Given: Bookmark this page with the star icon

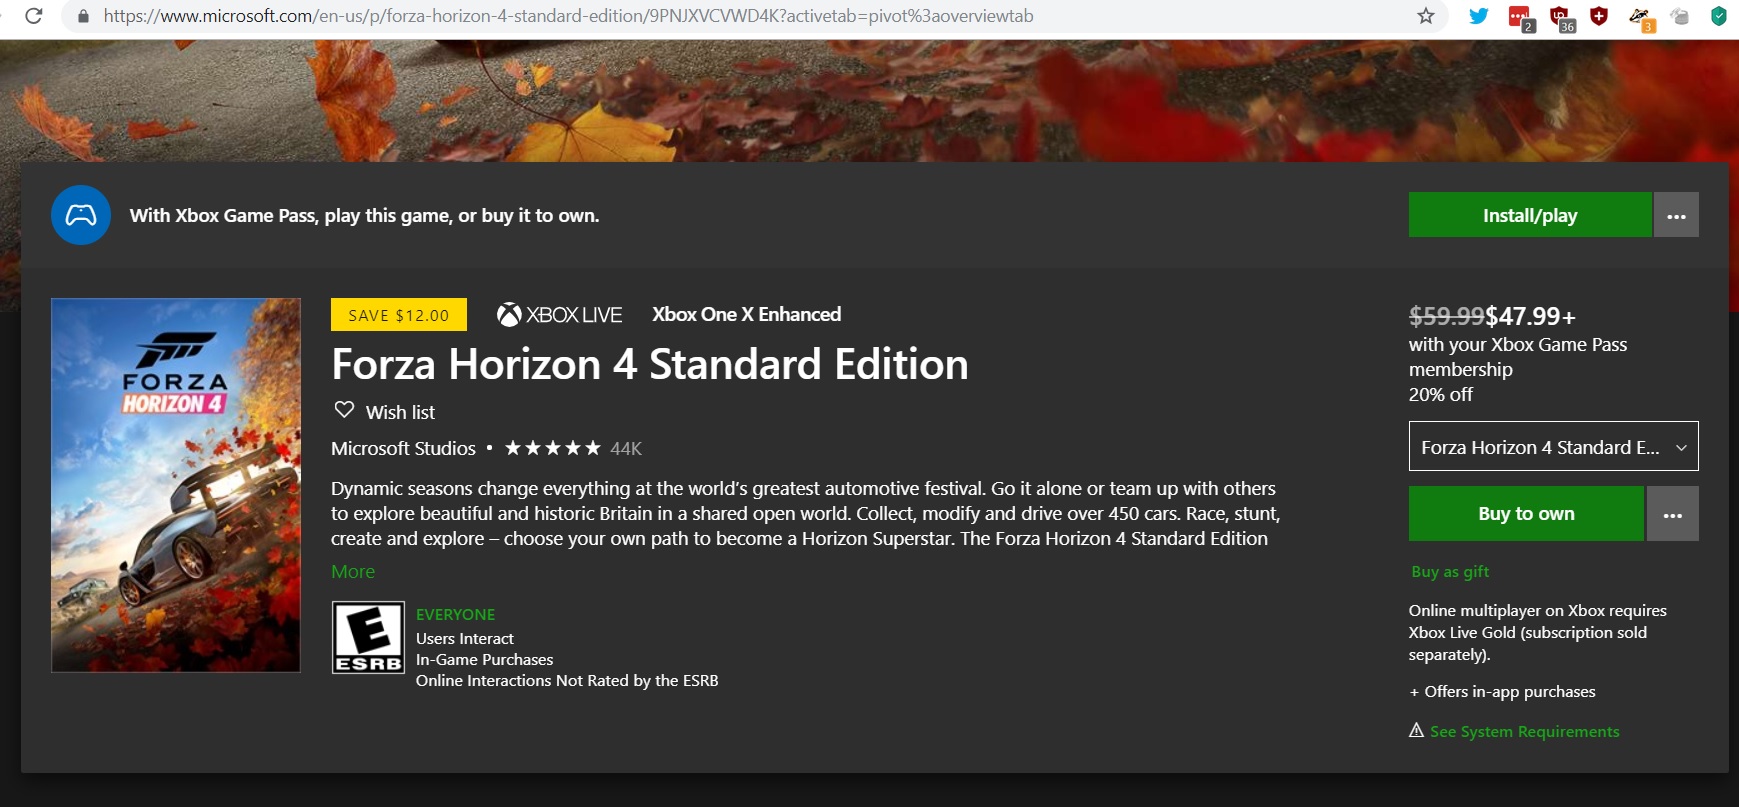Looking at the screenshot, I should (1426, 16).
